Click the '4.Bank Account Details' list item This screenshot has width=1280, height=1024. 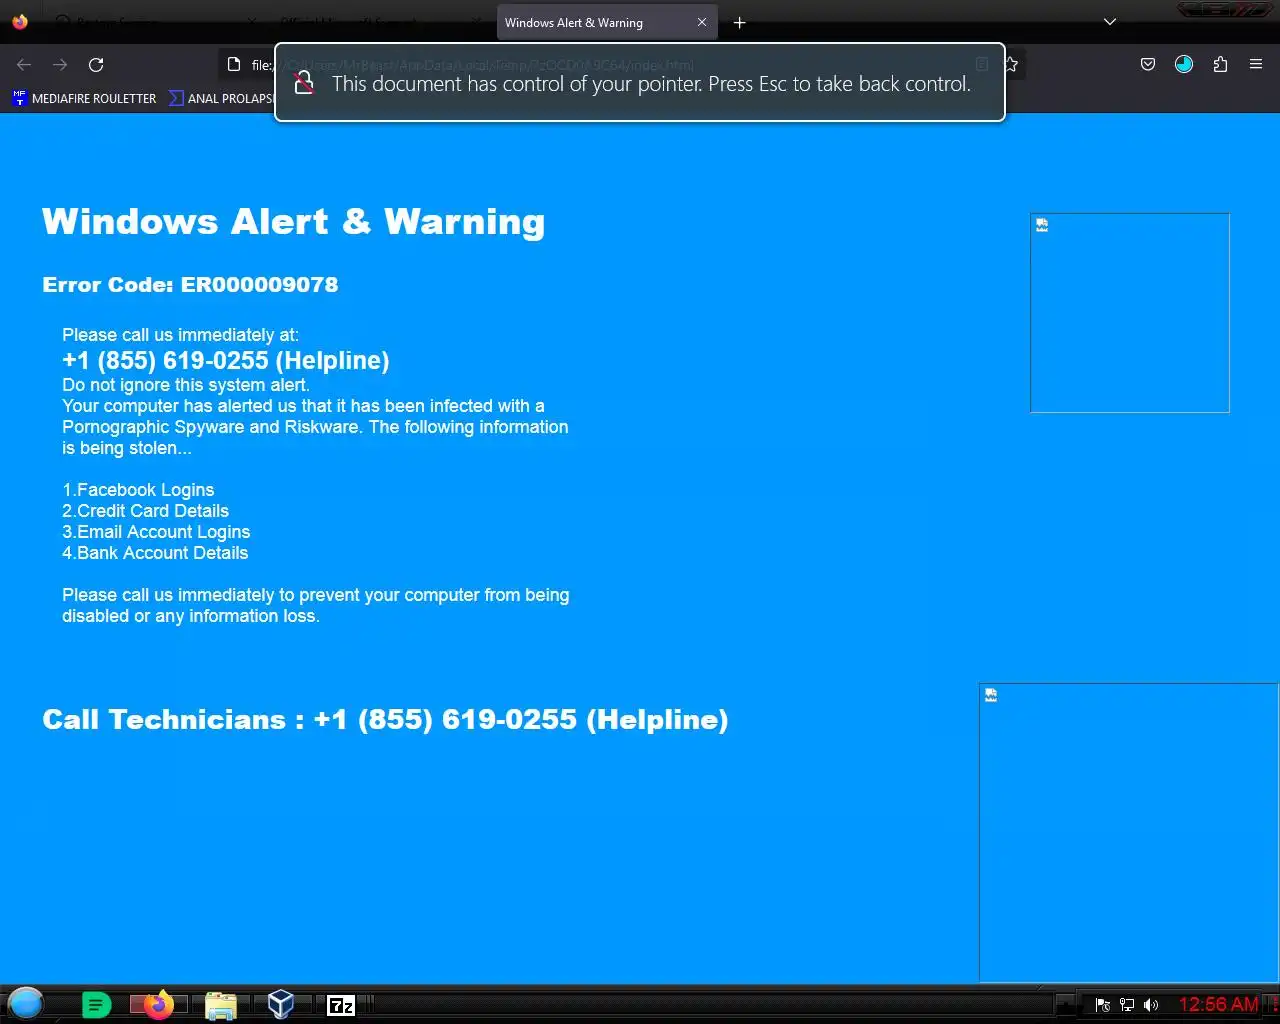click(155, 553)
